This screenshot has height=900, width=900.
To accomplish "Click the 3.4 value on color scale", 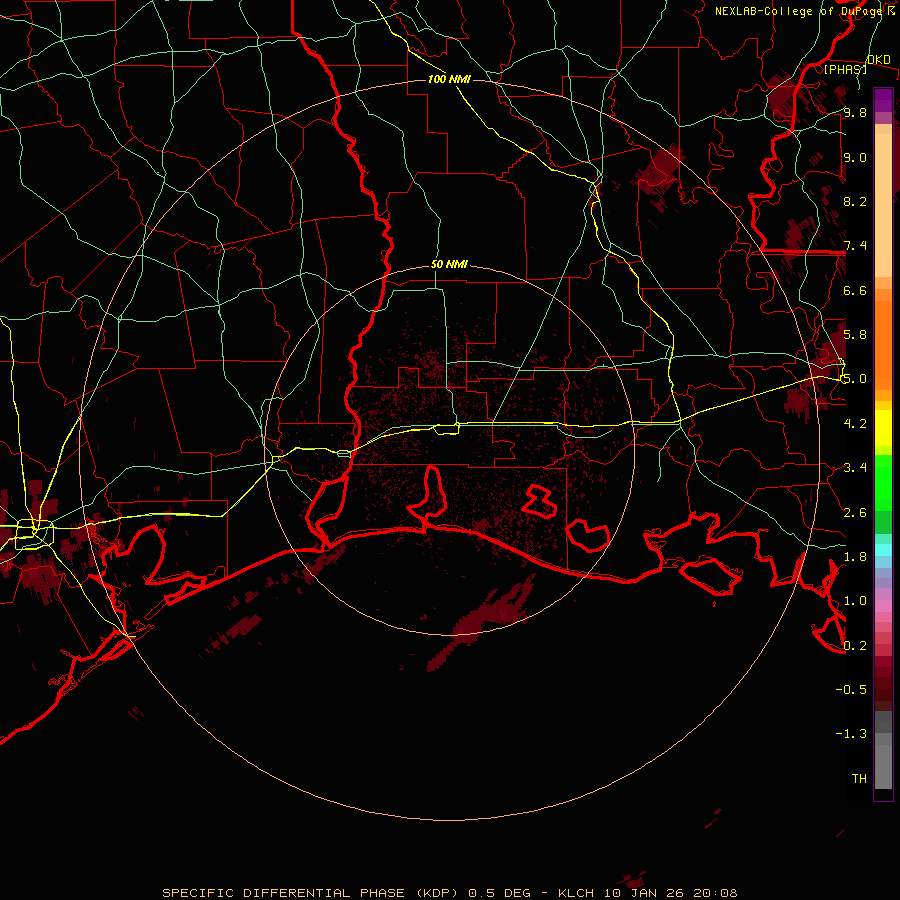I will pos(855,468).
